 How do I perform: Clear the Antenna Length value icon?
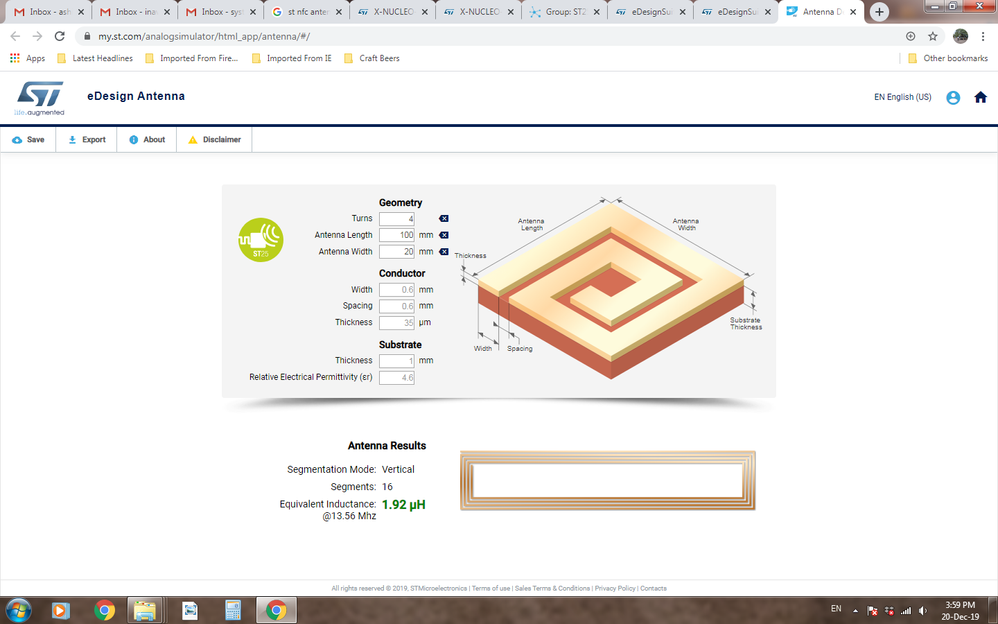444,235
